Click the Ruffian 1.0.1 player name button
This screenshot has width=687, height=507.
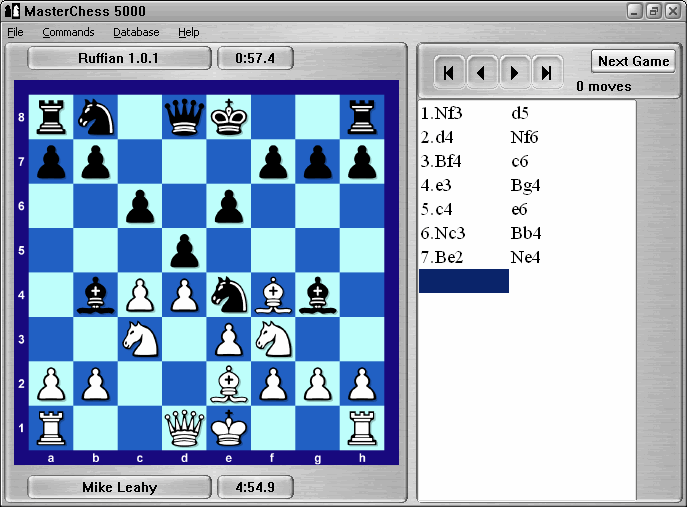pos(119,58)
